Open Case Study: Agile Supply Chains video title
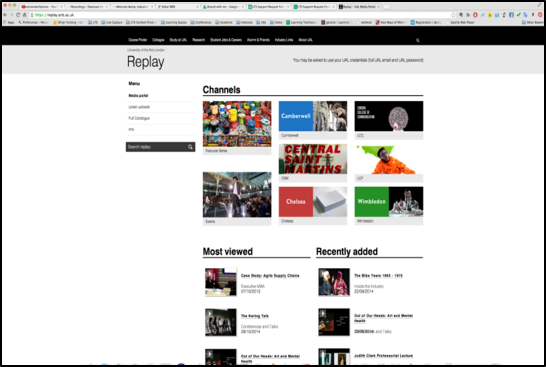This screenshot has width=546, height=367. point(270,276)
